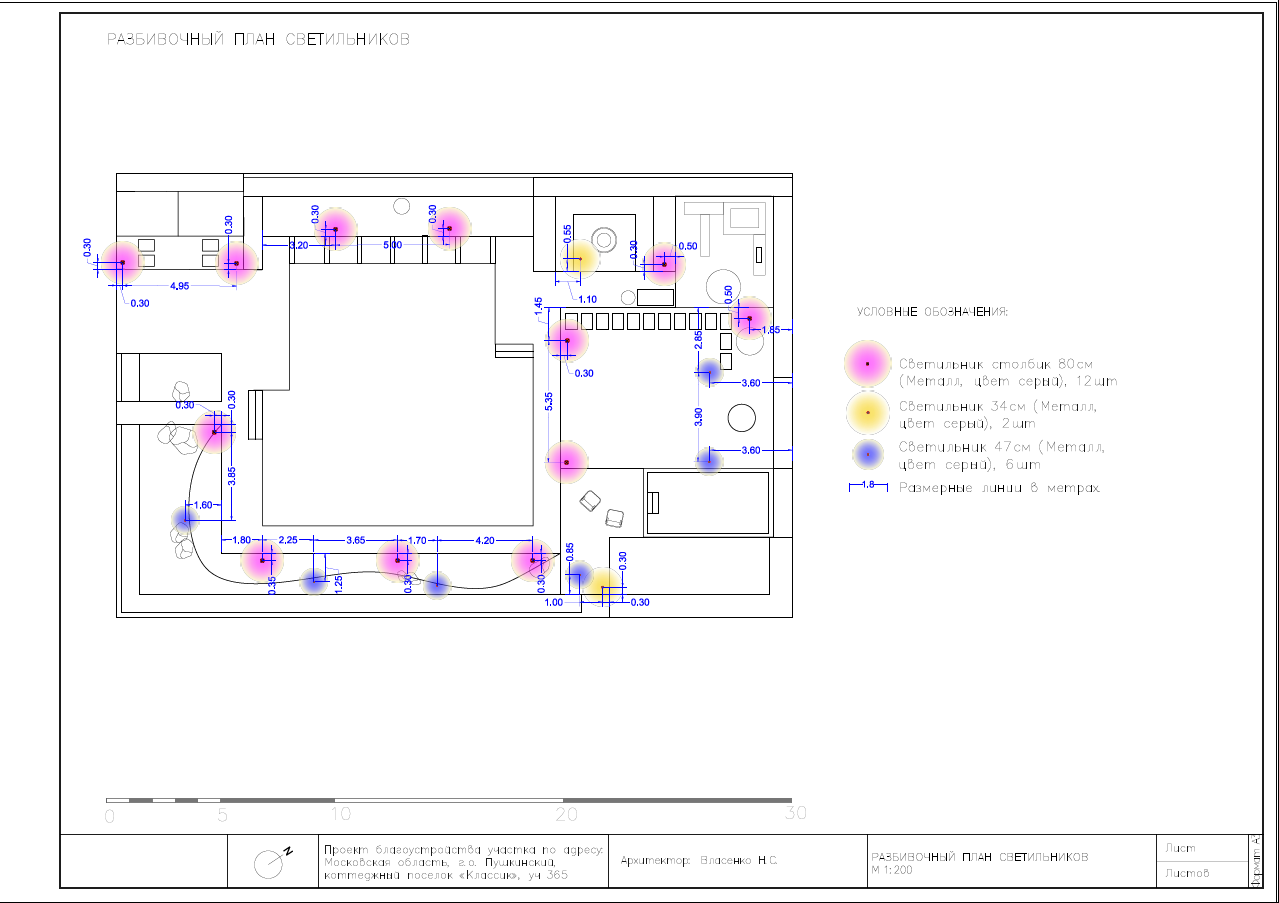This screenshot has width=1279, height=903.
Task: Select the 'М 1:200' scale text
Action: click(891, 870)
